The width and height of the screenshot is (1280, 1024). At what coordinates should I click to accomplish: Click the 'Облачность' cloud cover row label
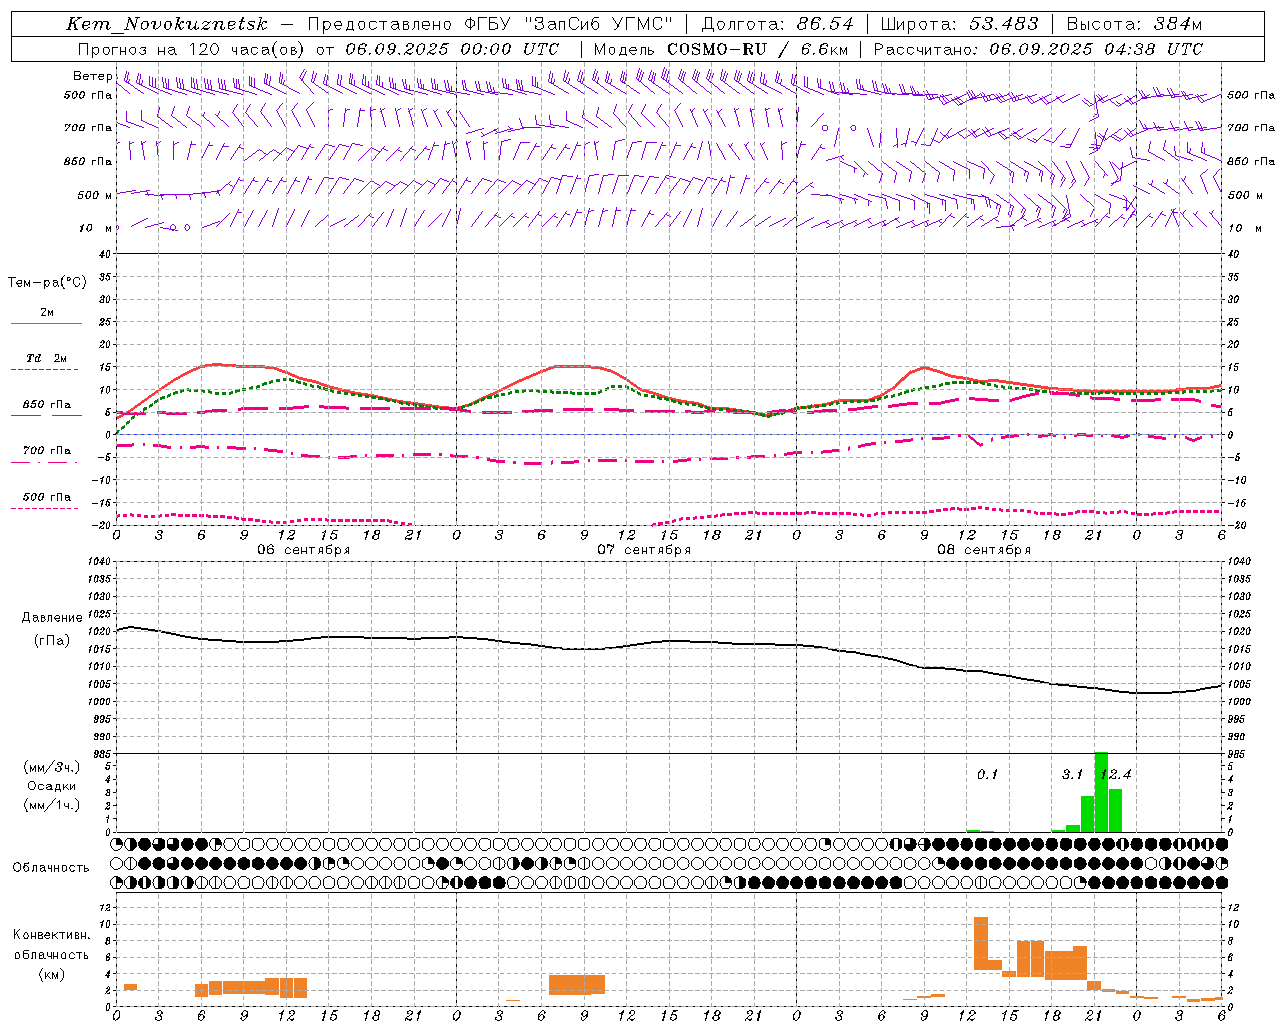tap(51, 867)
